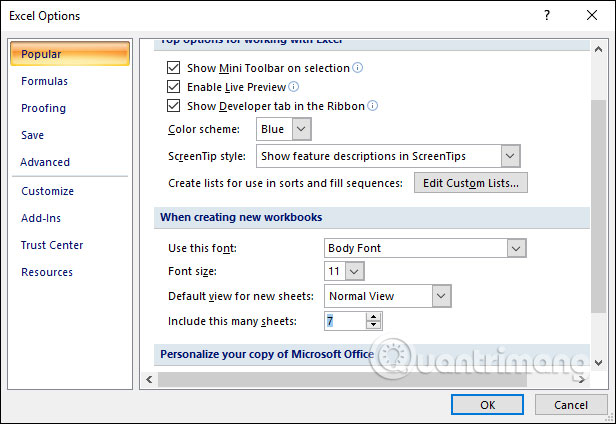Expand the Use this font dropdown
The width and height of the screenshot is (616, 424).
tap(516, 248)
